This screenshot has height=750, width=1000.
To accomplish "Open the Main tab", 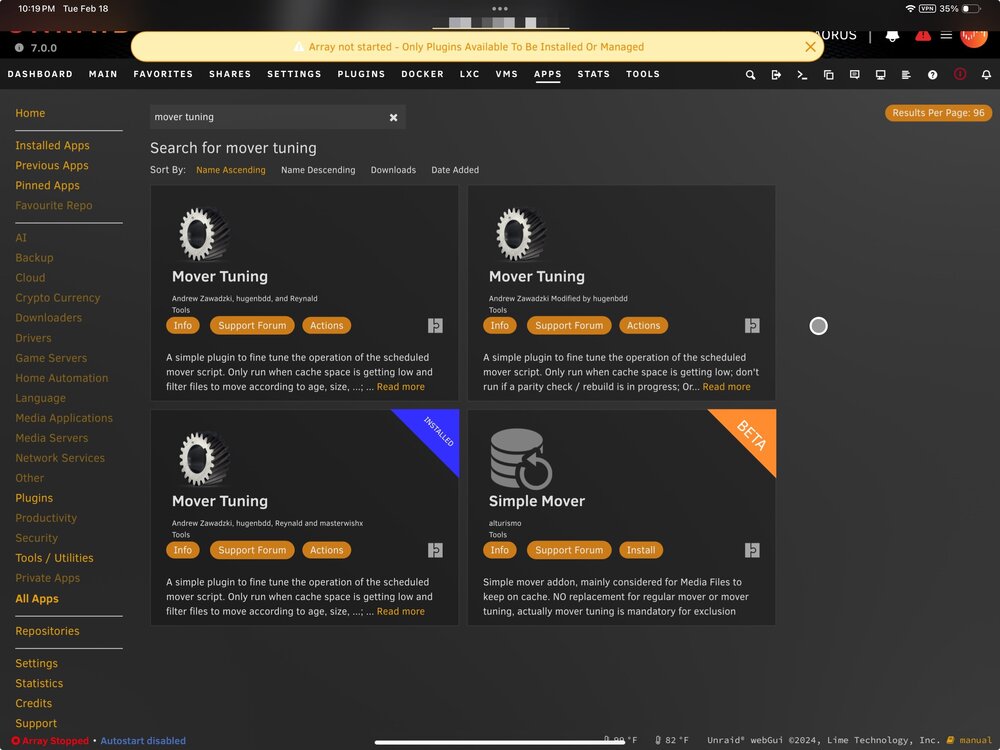I will [103, 74].
